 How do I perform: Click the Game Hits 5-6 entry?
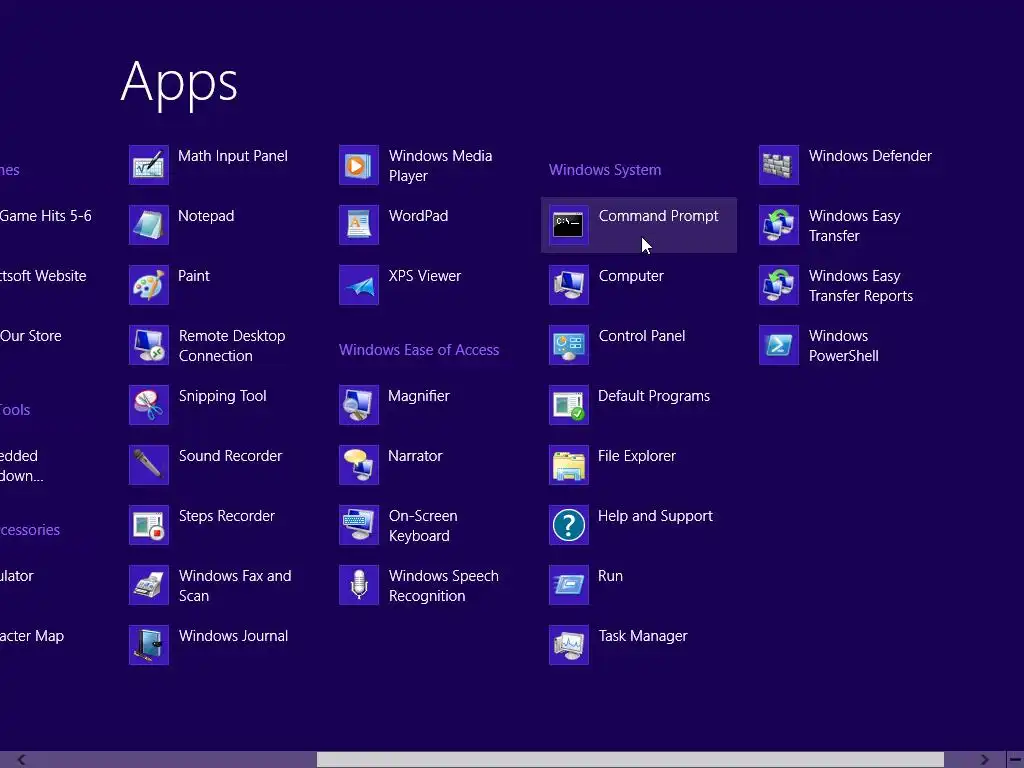click(x=46, y=216)
